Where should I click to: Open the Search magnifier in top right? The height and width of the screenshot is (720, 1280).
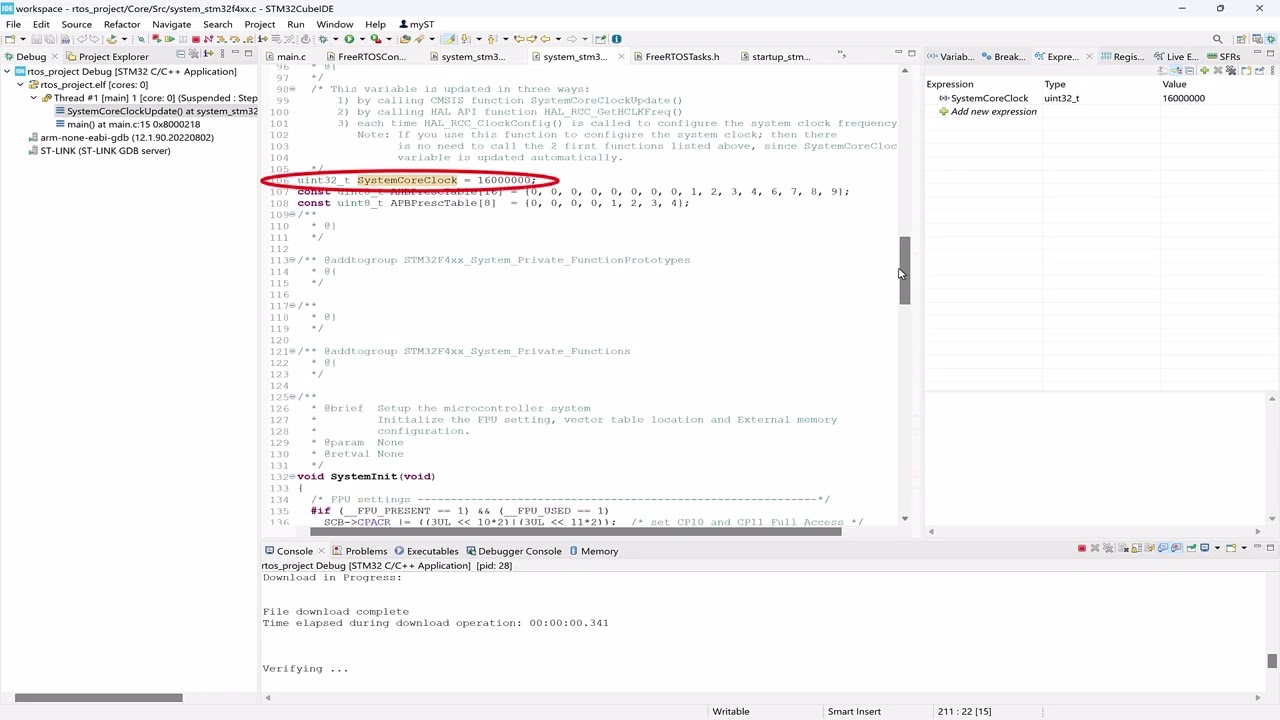(x=1217, y=39)
